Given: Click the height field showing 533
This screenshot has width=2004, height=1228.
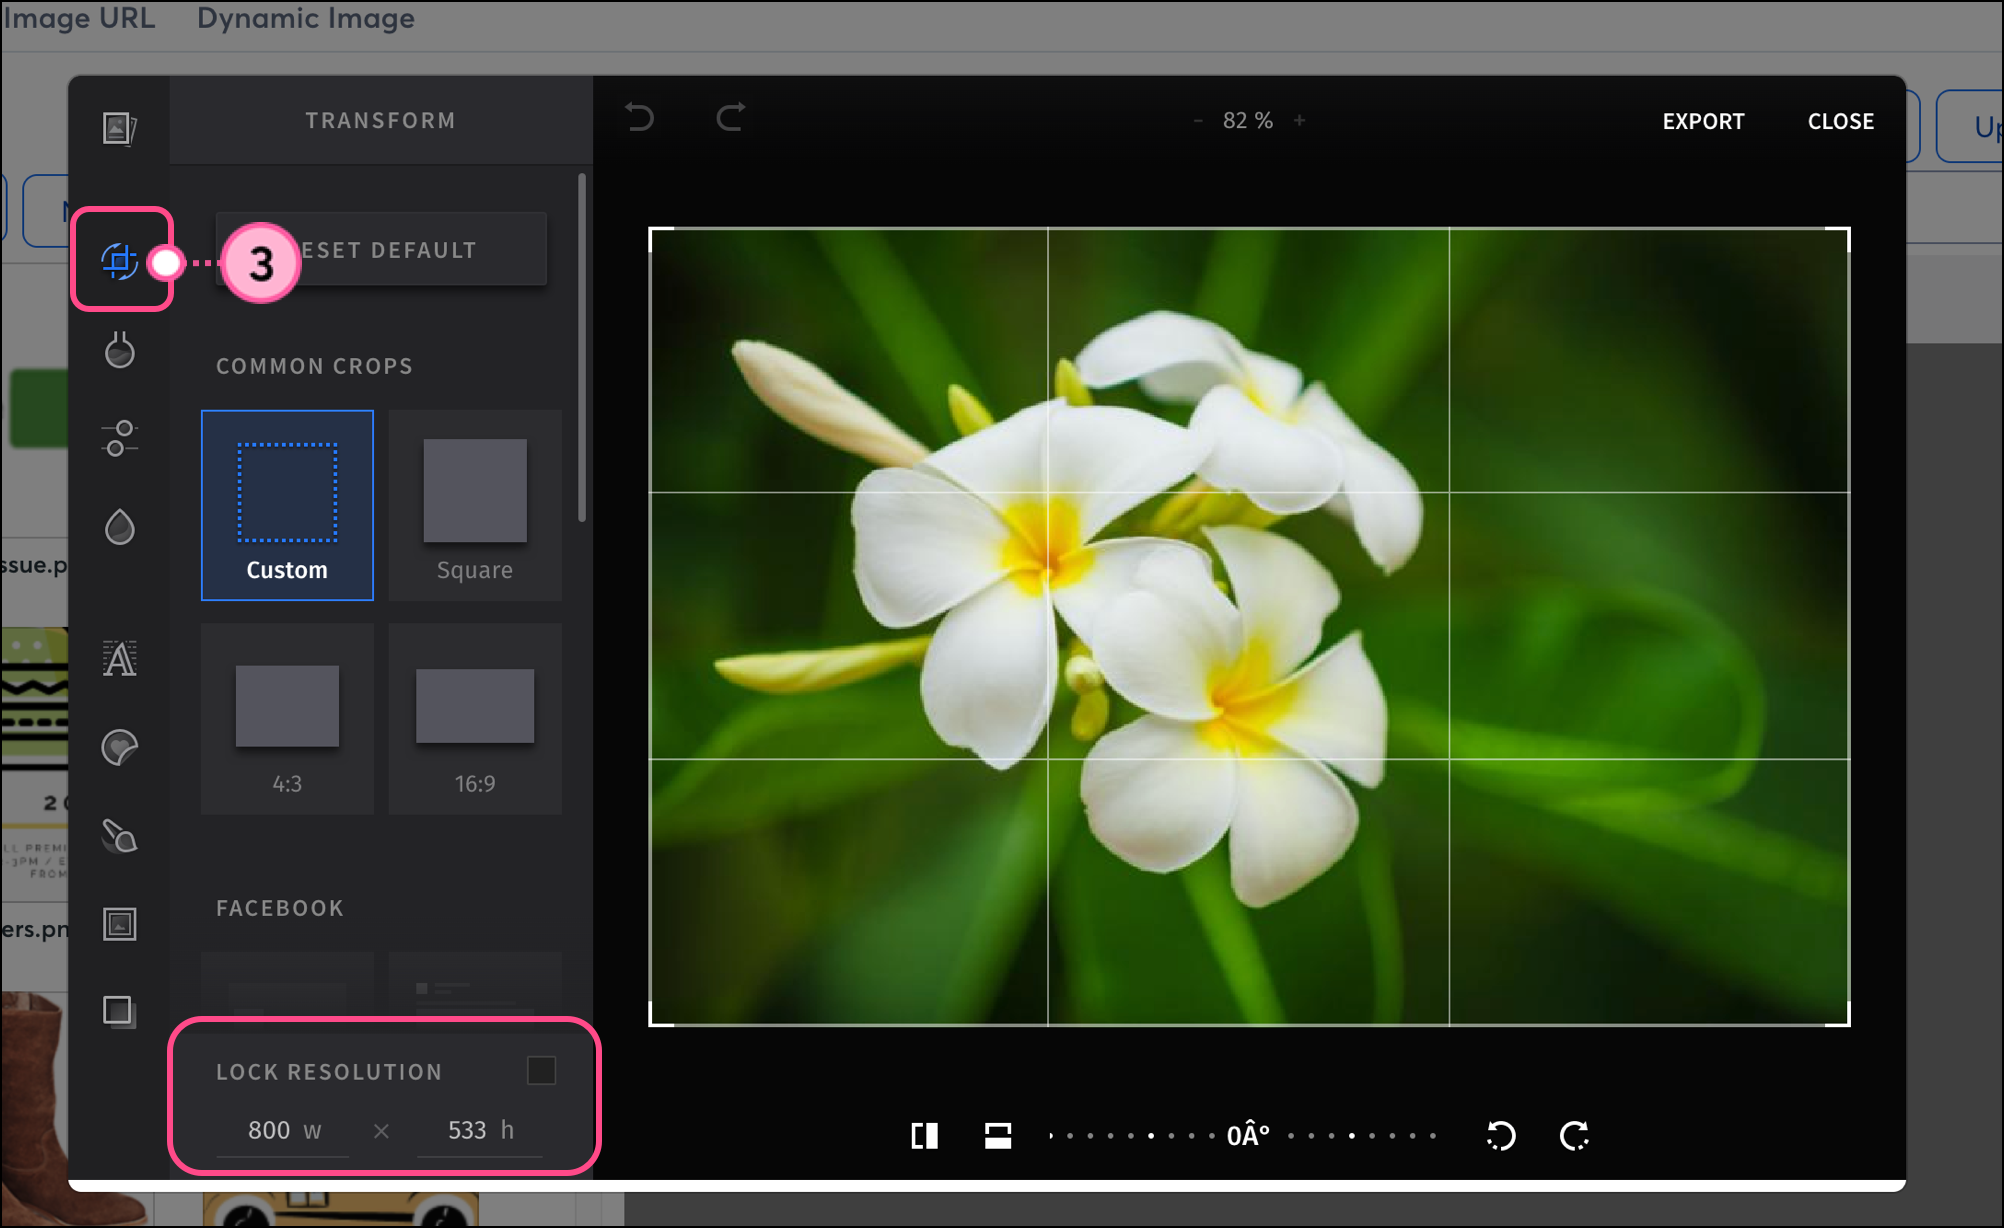Looking at the screenshot, I should (x=480, y=1131).
